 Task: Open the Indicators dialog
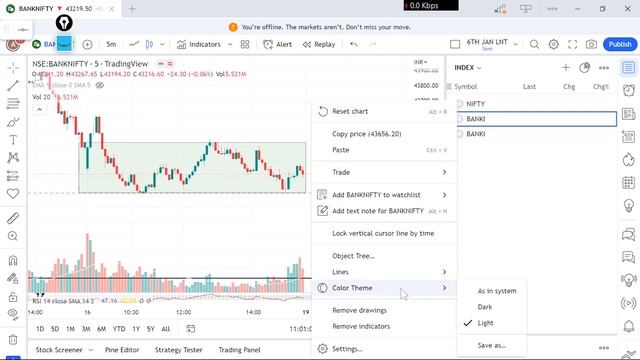click(199, 44)
